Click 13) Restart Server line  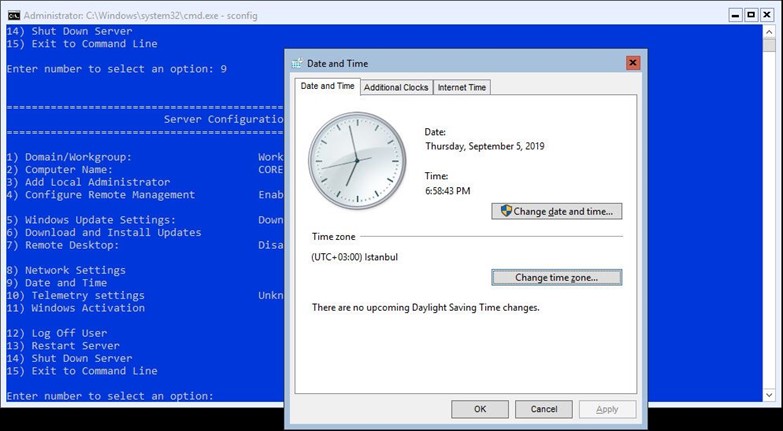(63, 346)
